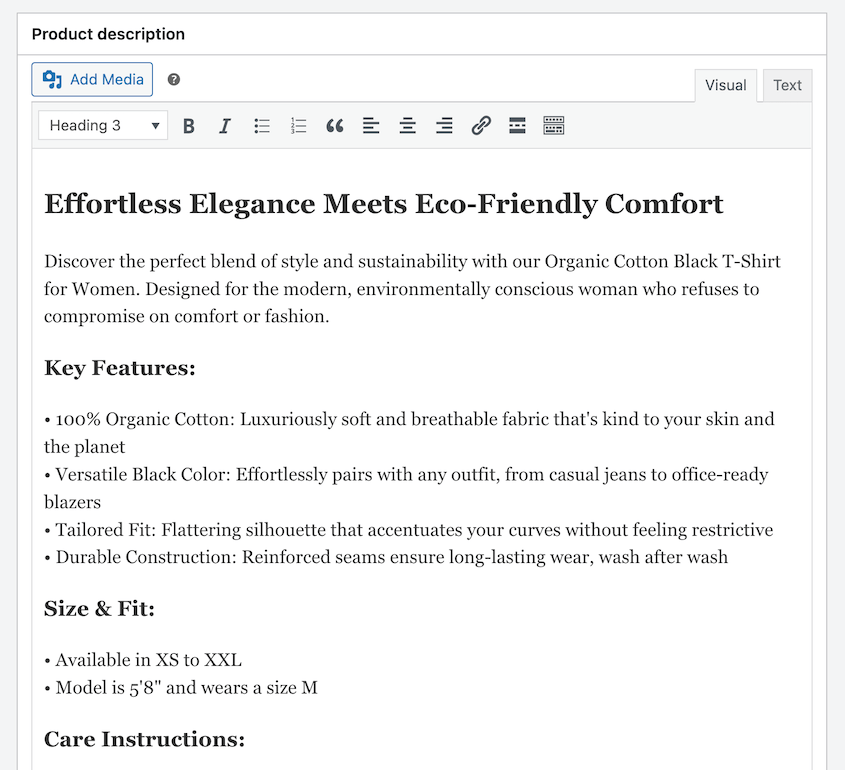Select the numbered list icon
Screen dimensions: 845x770
click(x=298, y=125)
